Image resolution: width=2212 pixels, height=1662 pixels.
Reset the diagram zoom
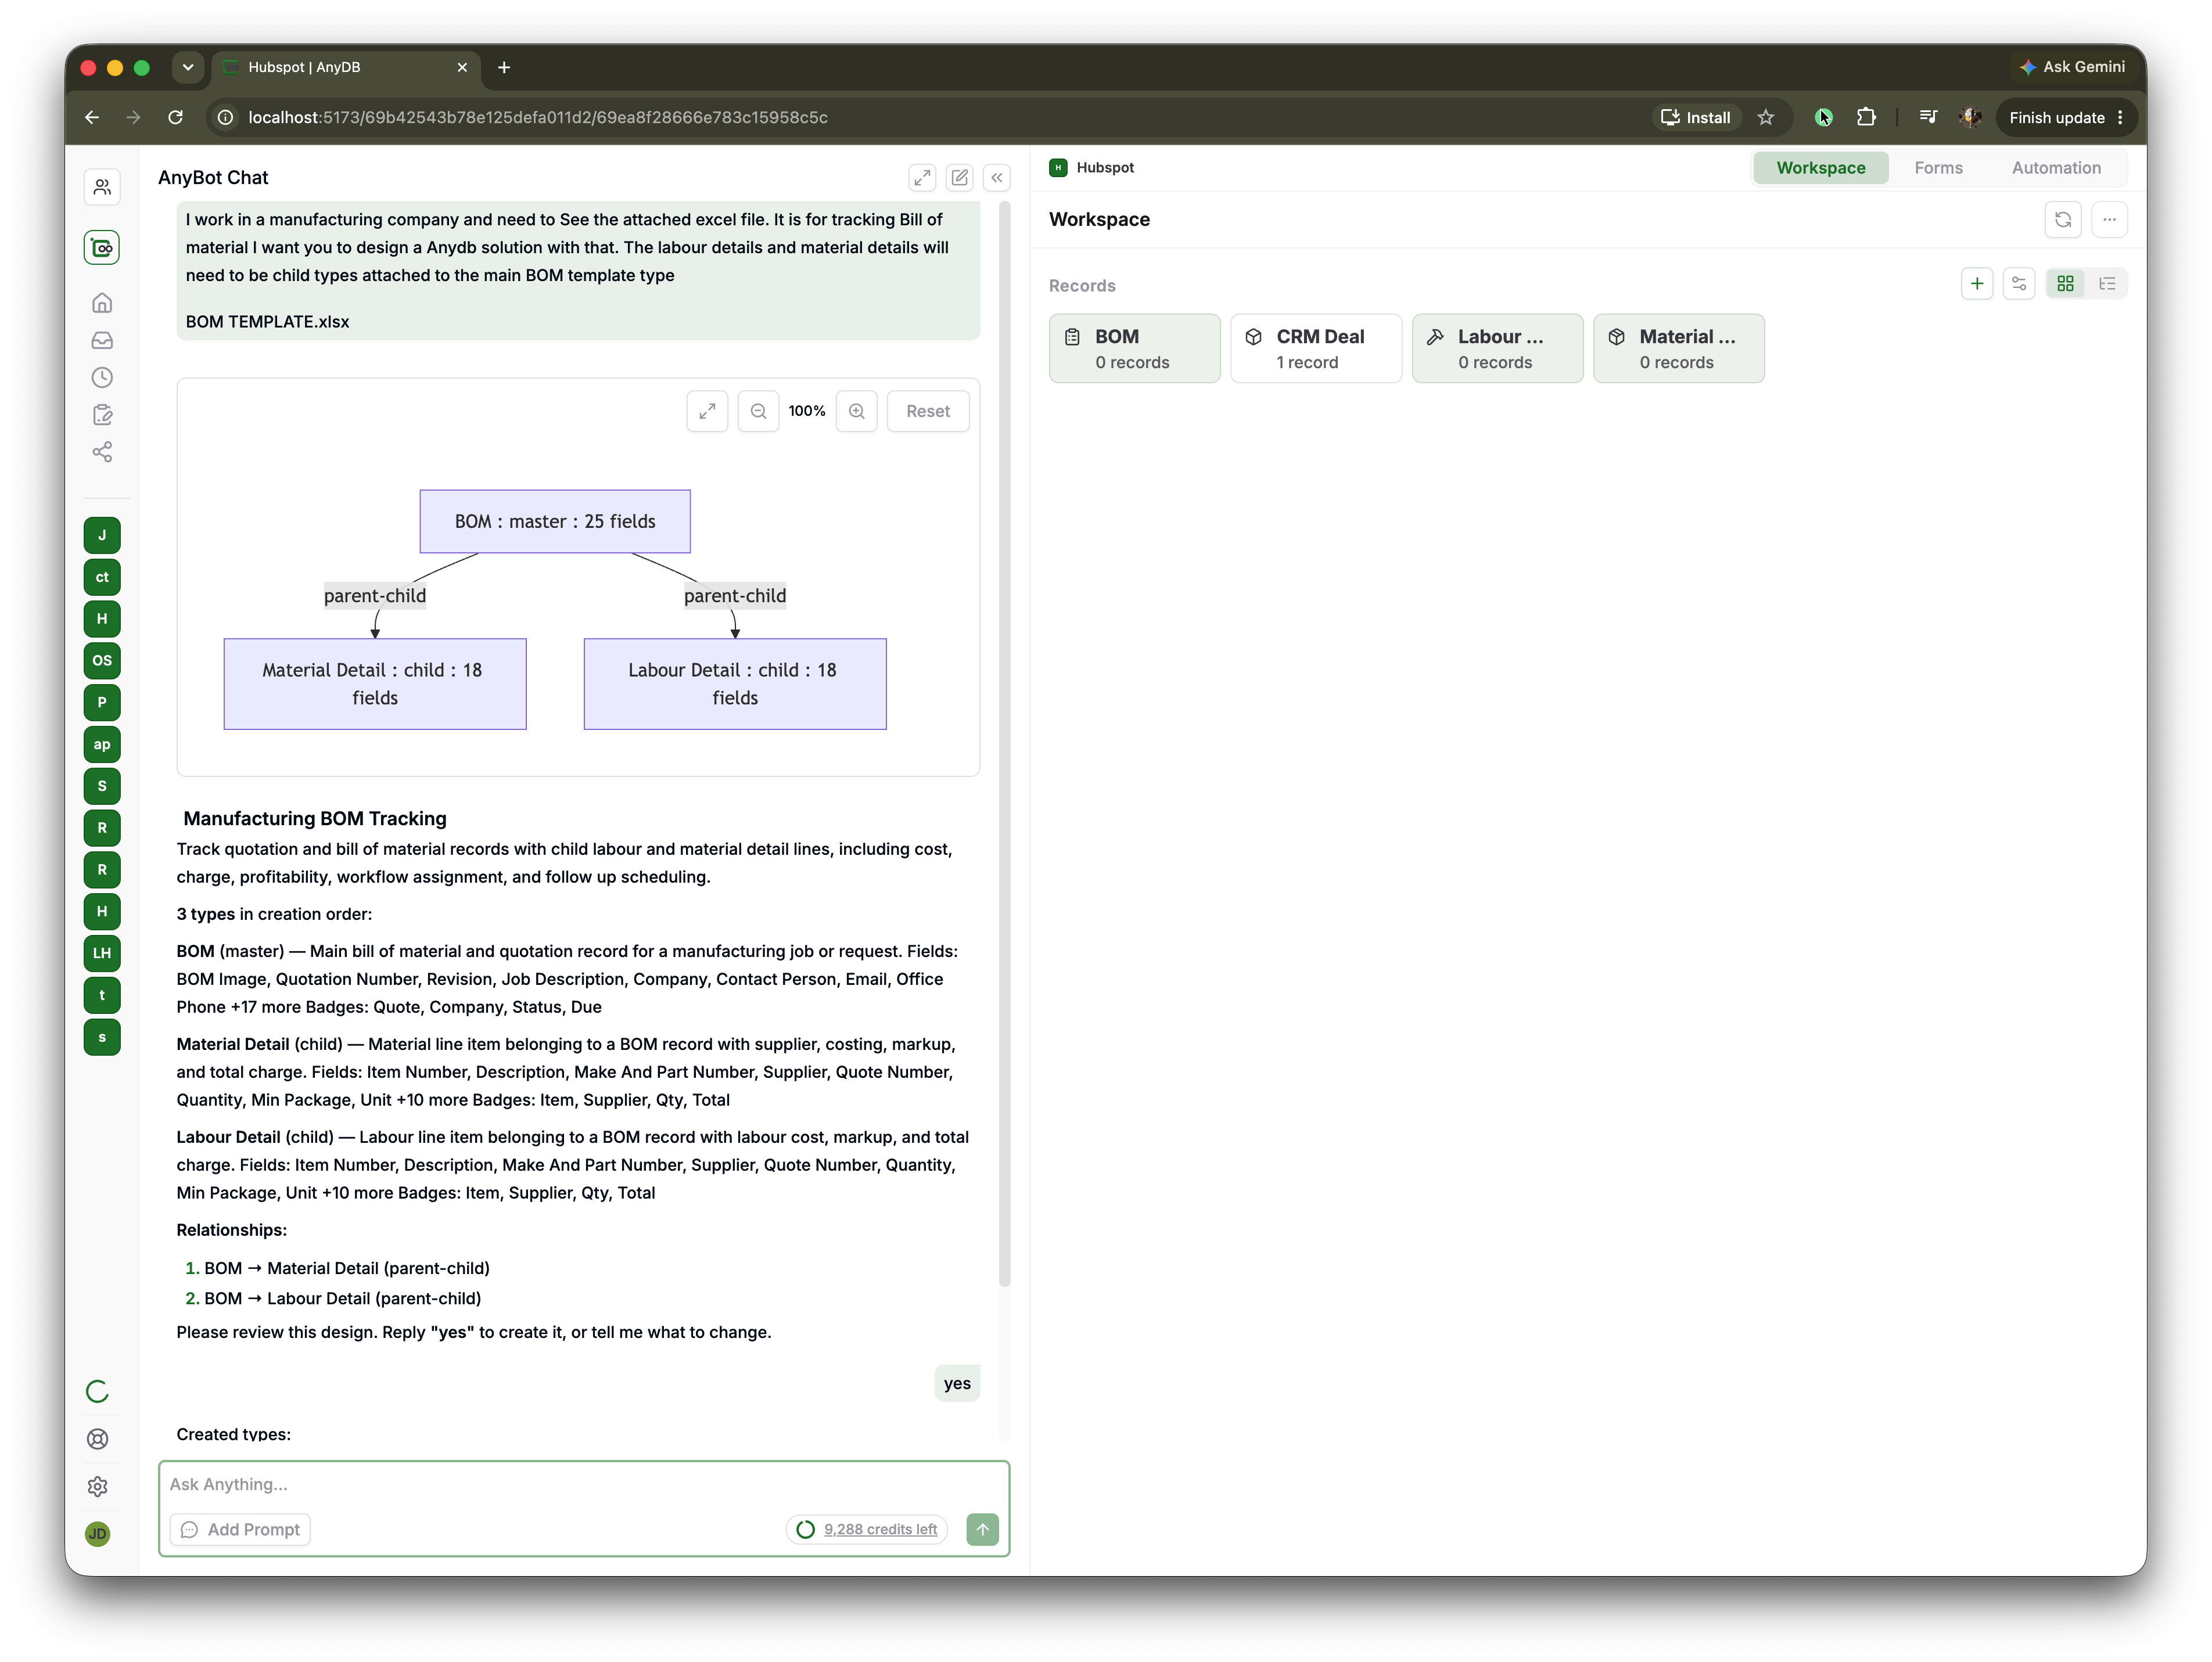point(928,411)
